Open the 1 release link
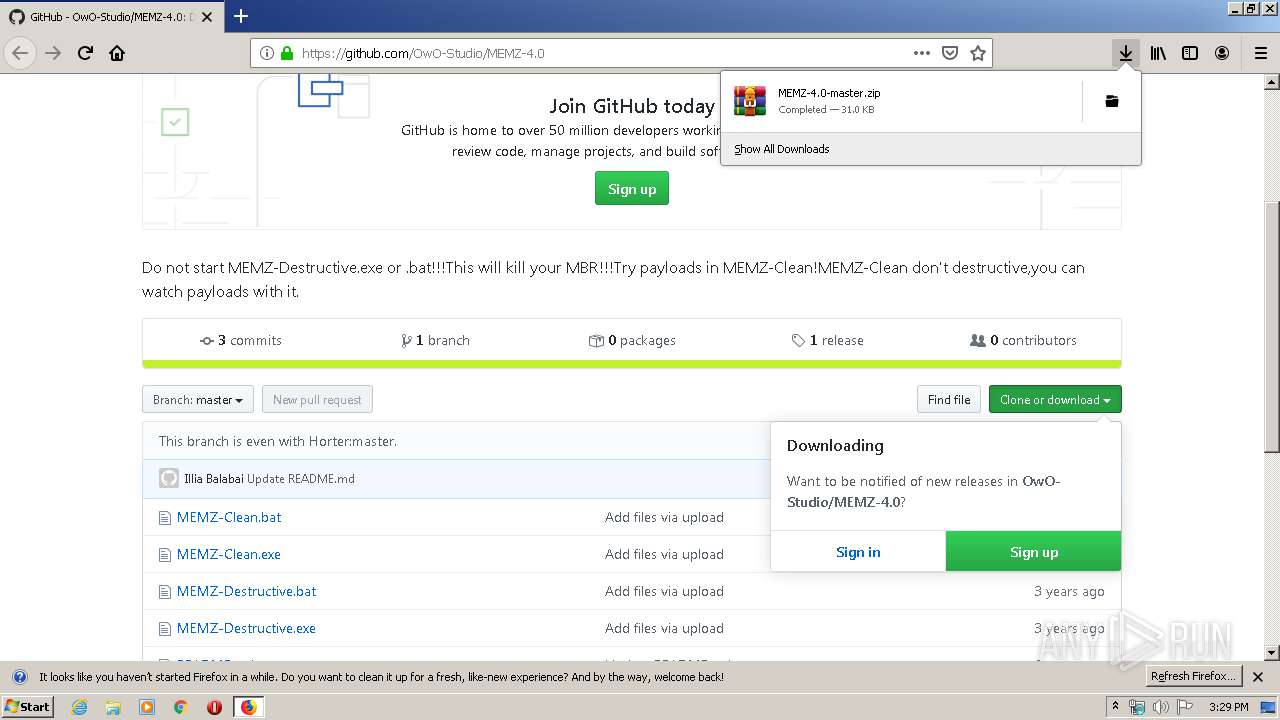This screenshot has width=1280, height=720. point(827,340)
